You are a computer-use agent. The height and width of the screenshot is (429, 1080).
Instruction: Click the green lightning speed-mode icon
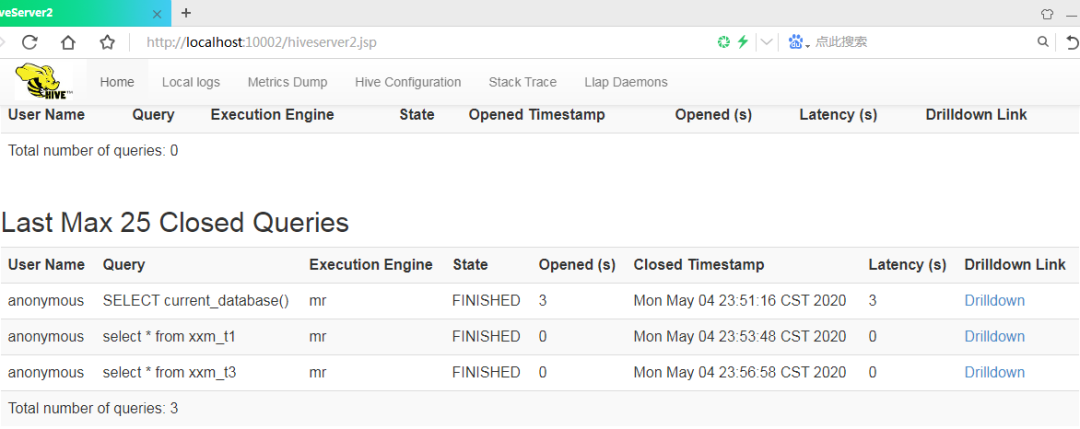pos(742,42)
